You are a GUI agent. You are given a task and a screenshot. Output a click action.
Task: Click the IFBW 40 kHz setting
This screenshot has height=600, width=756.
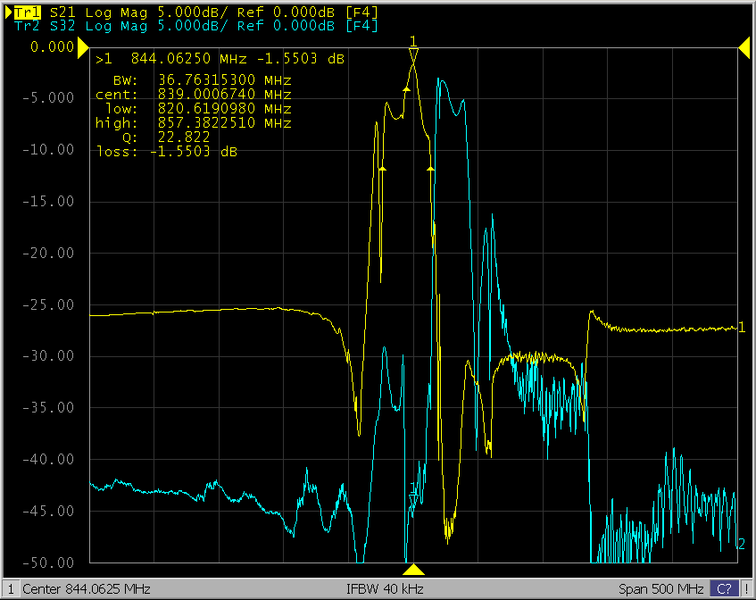(385, 589)
